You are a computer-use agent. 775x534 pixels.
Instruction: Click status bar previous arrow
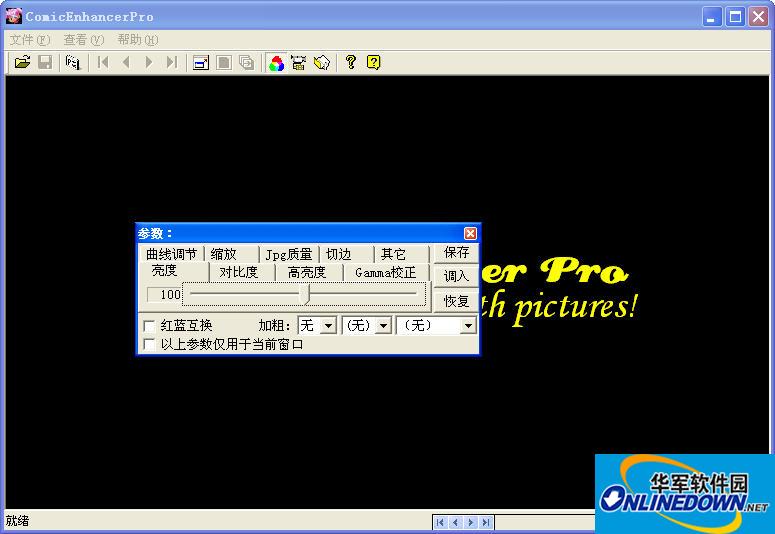click(455, 522)
